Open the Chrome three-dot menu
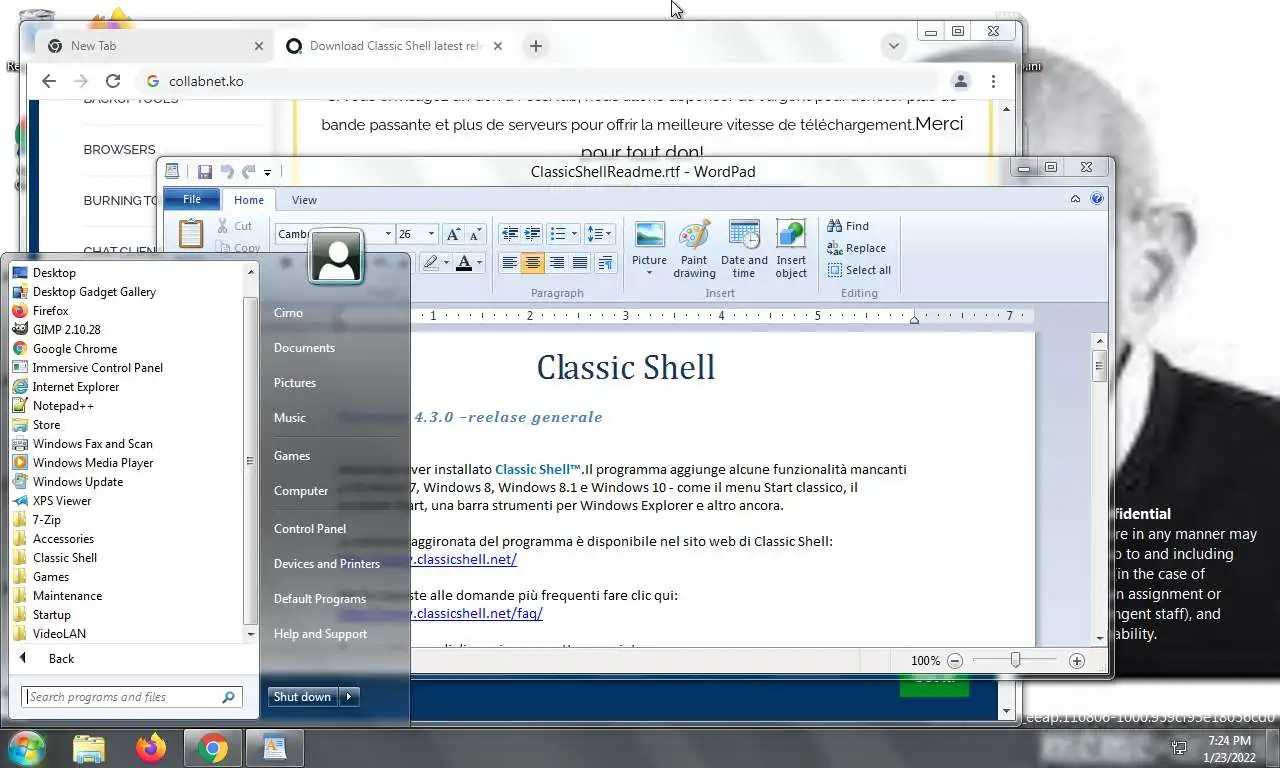 (993, 81)
